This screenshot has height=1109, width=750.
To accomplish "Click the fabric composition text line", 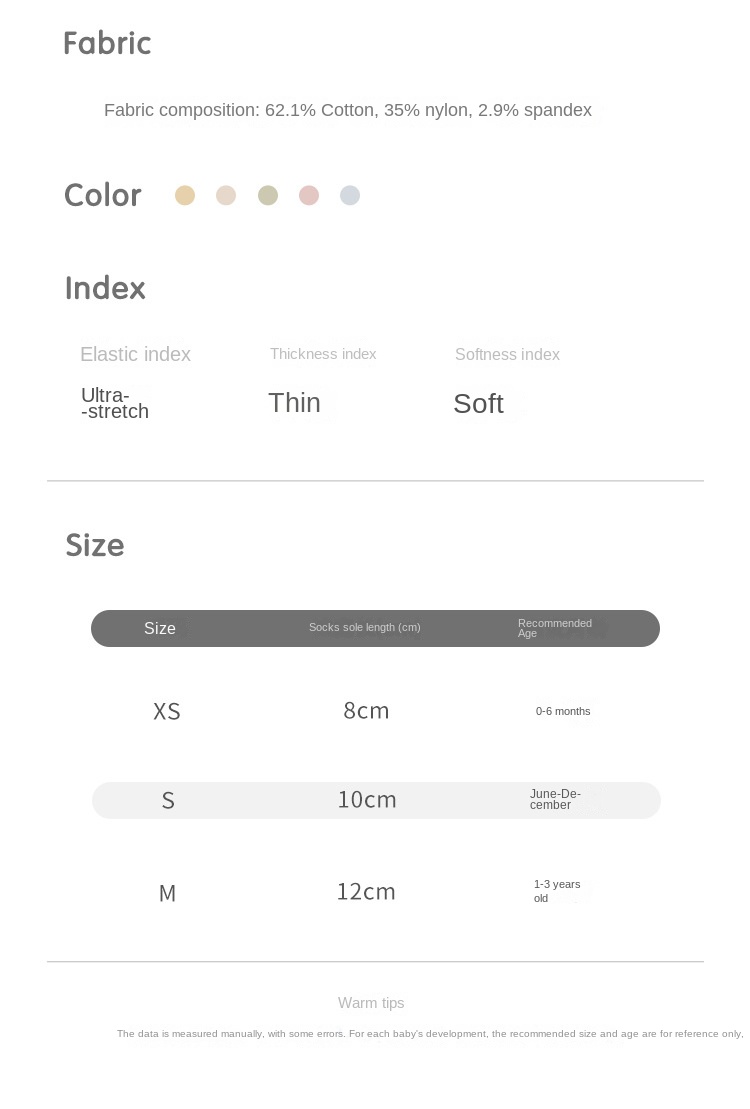I will click(x=348, y=110).
